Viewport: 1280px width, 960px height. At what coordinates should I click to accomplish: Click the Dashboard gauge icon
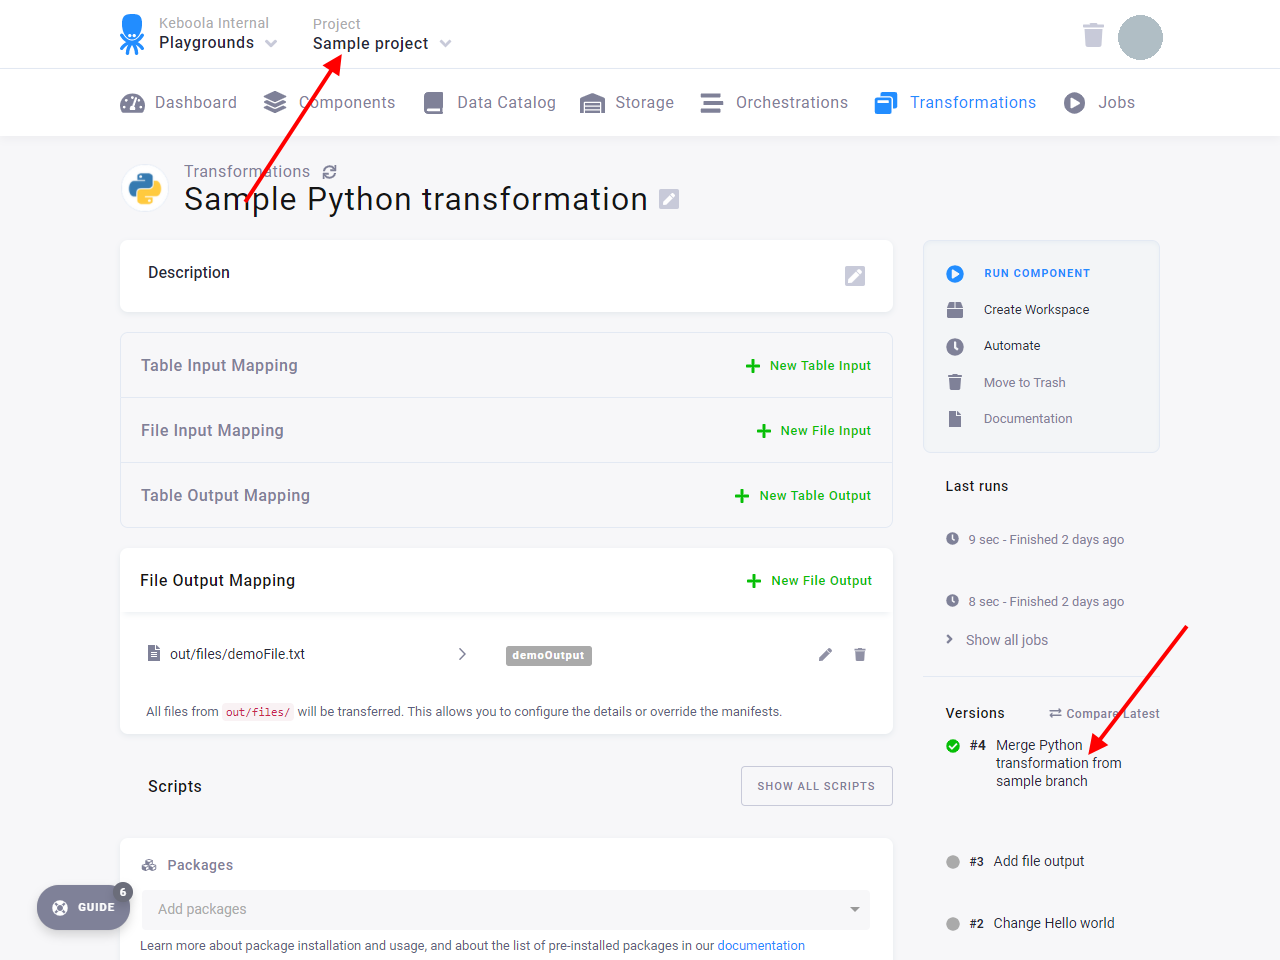coord(132,103)
